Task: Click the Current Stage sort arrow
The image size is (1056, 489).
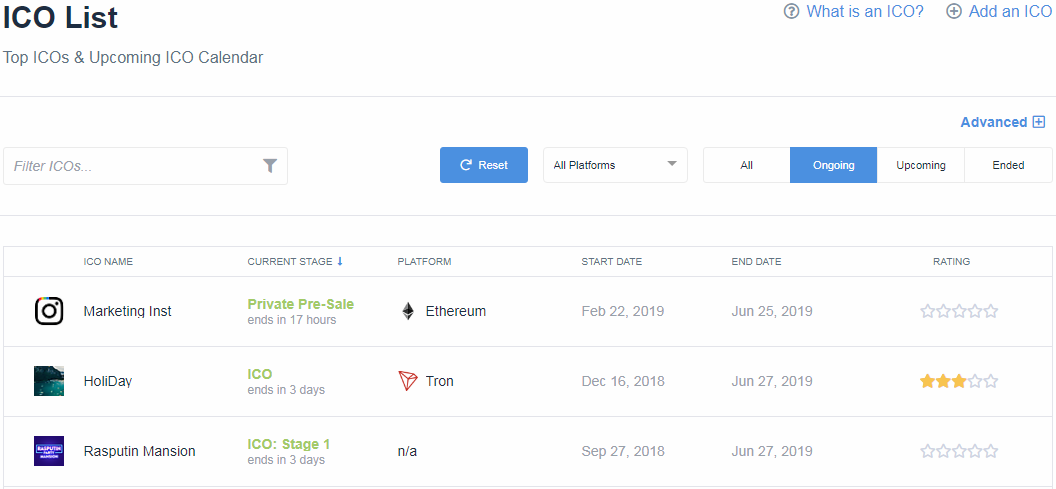Action: point(340,262)
